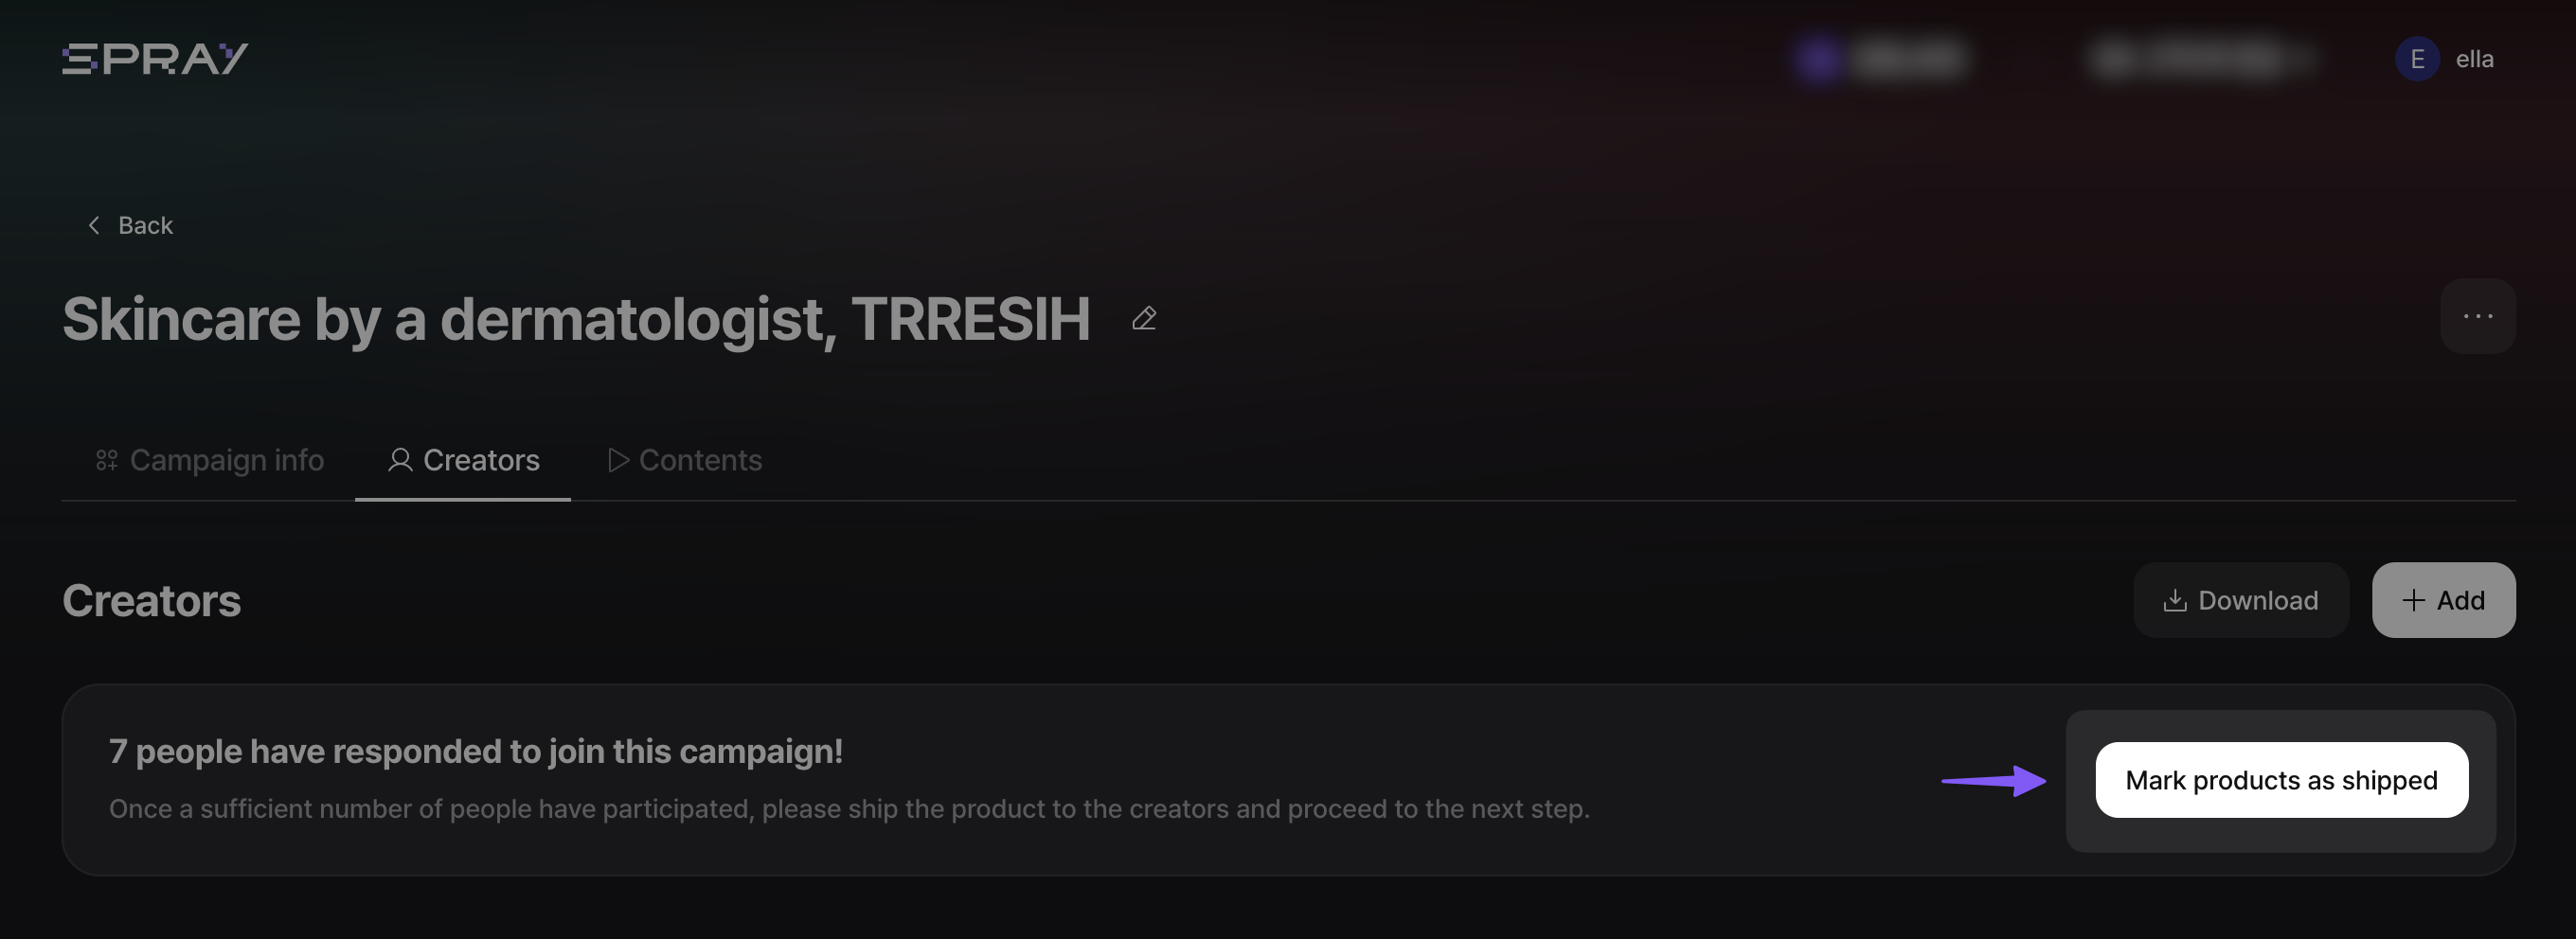Open the 'E' user avatar

(2417, 59)
